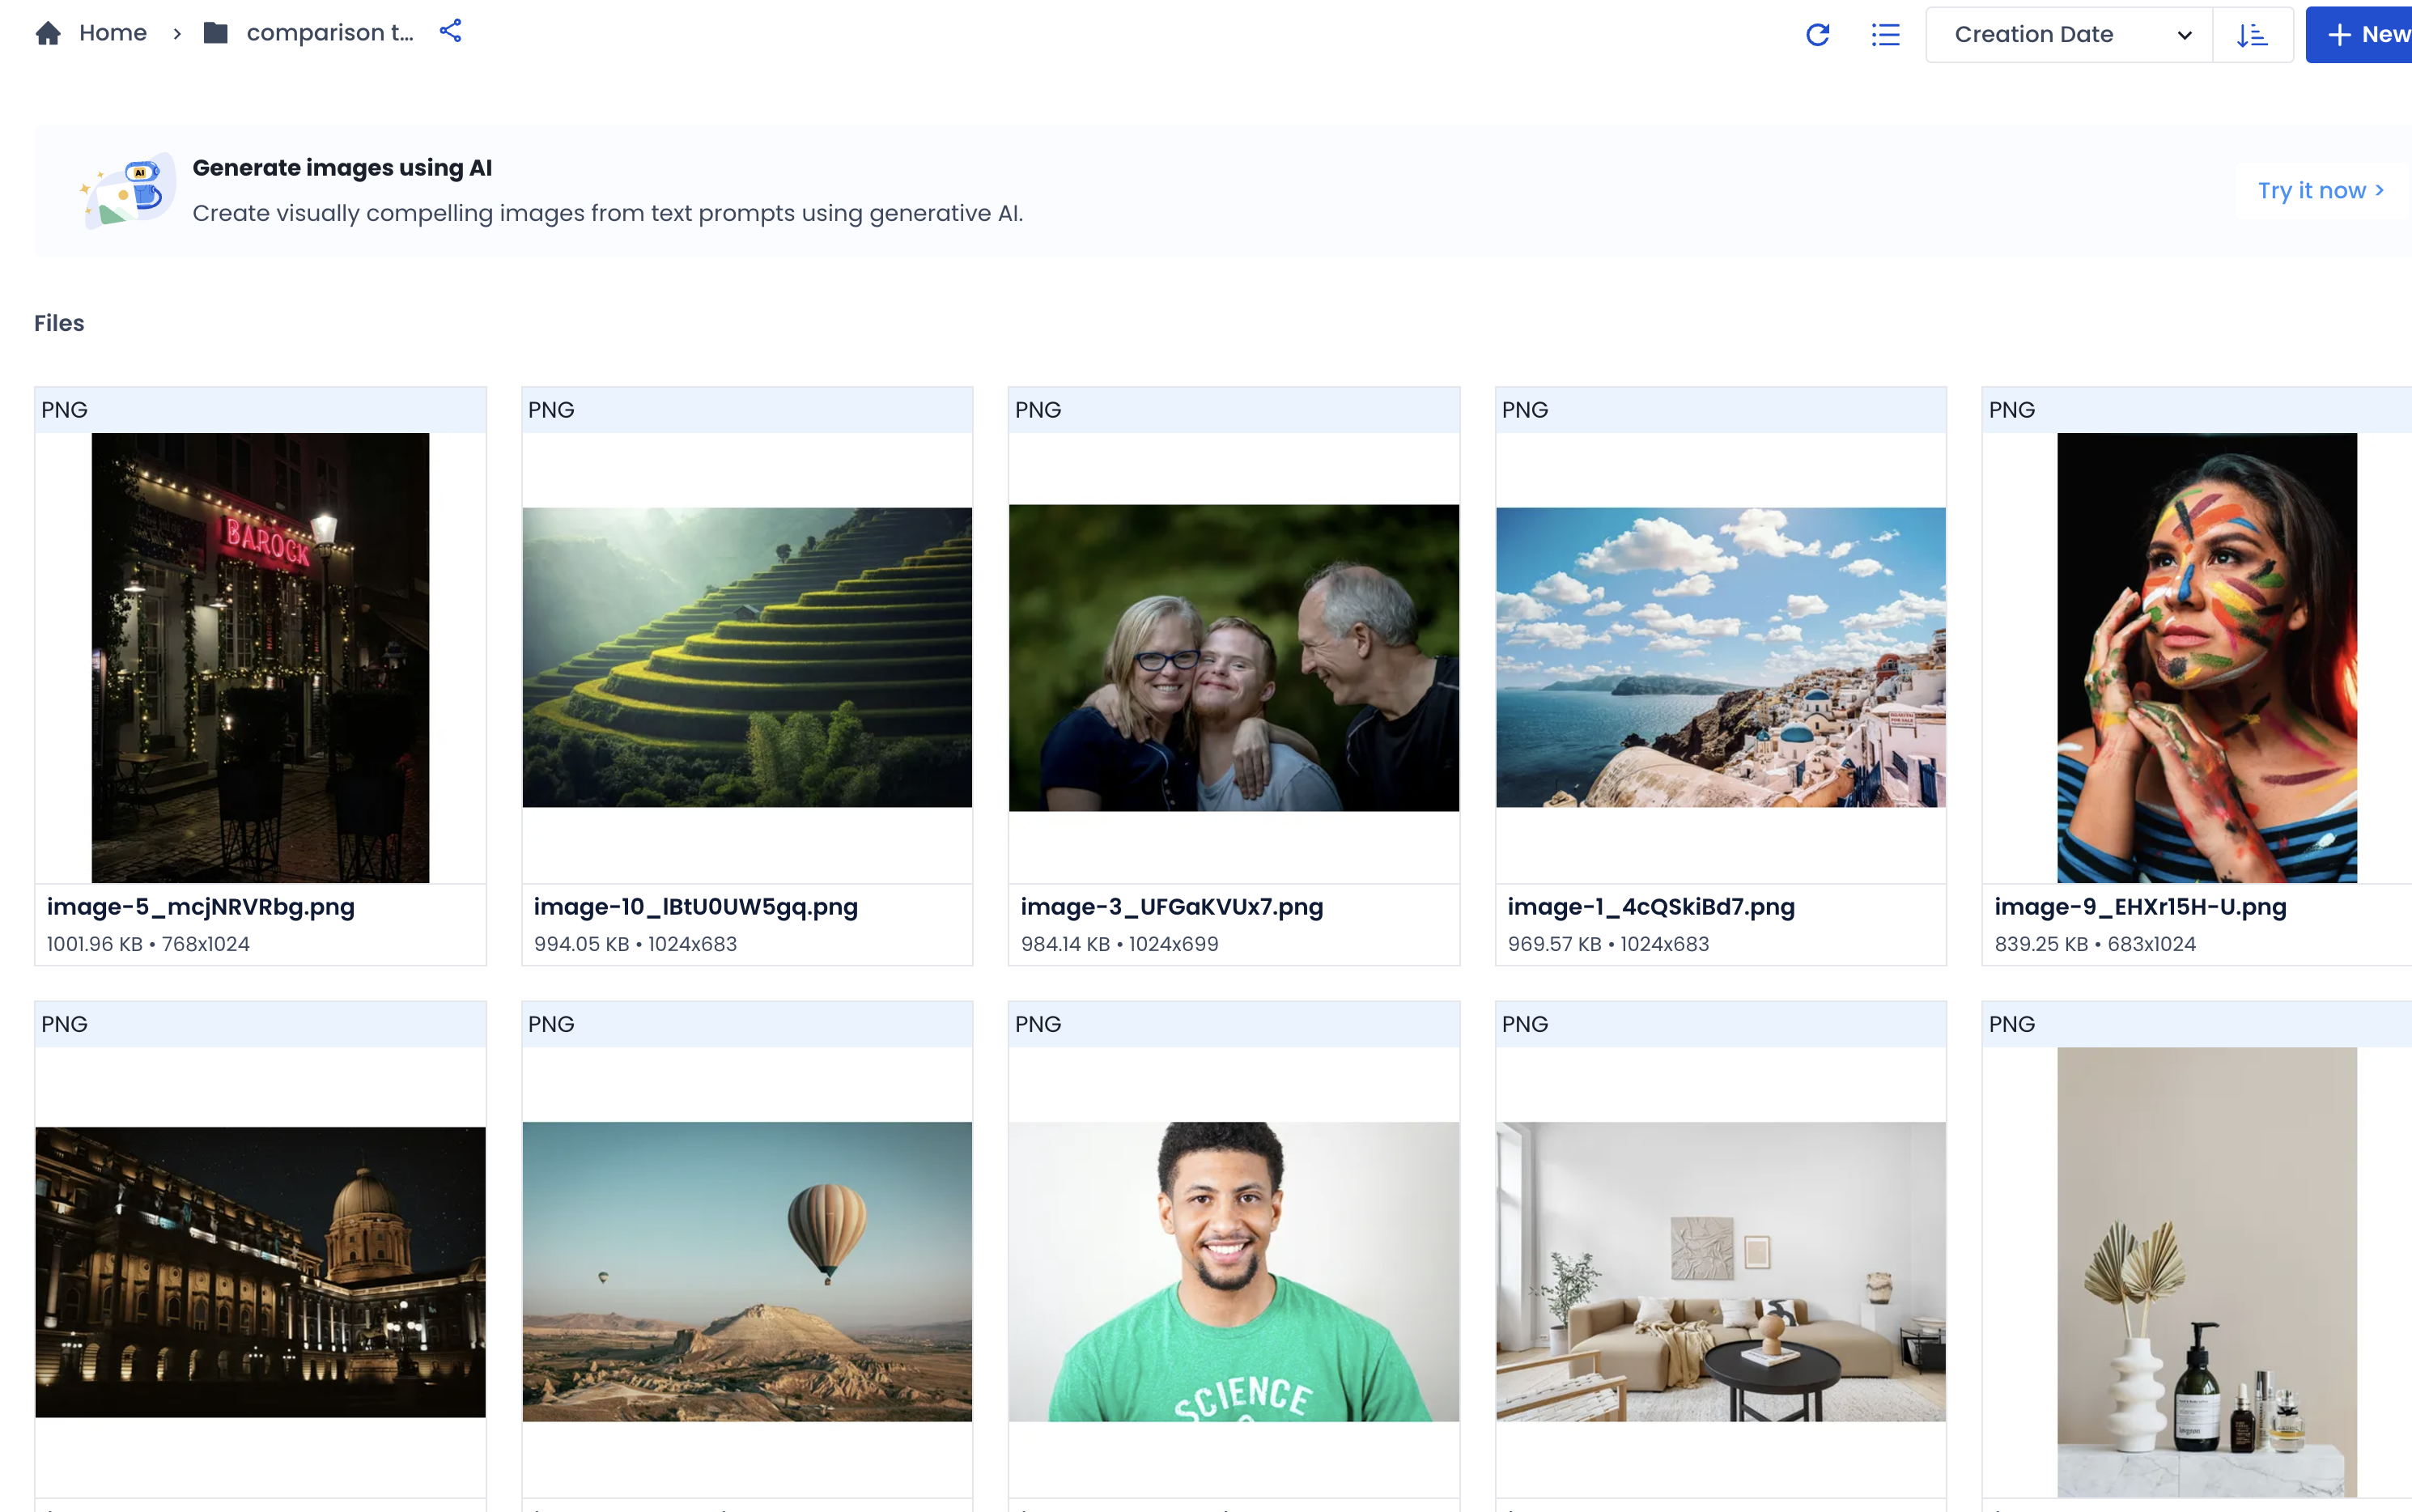Click the folder icon before 'comparison t...'

[x=215, y=32]
